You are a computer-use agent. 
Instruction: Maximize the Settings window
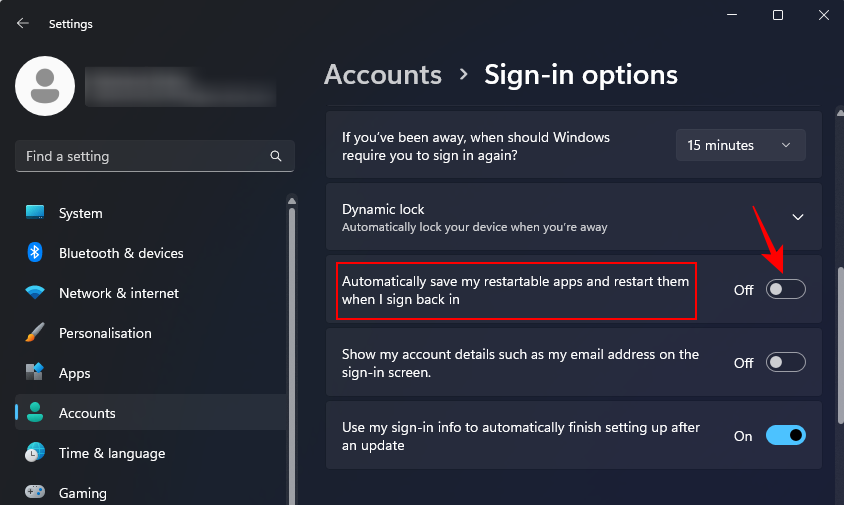(778, 15)
